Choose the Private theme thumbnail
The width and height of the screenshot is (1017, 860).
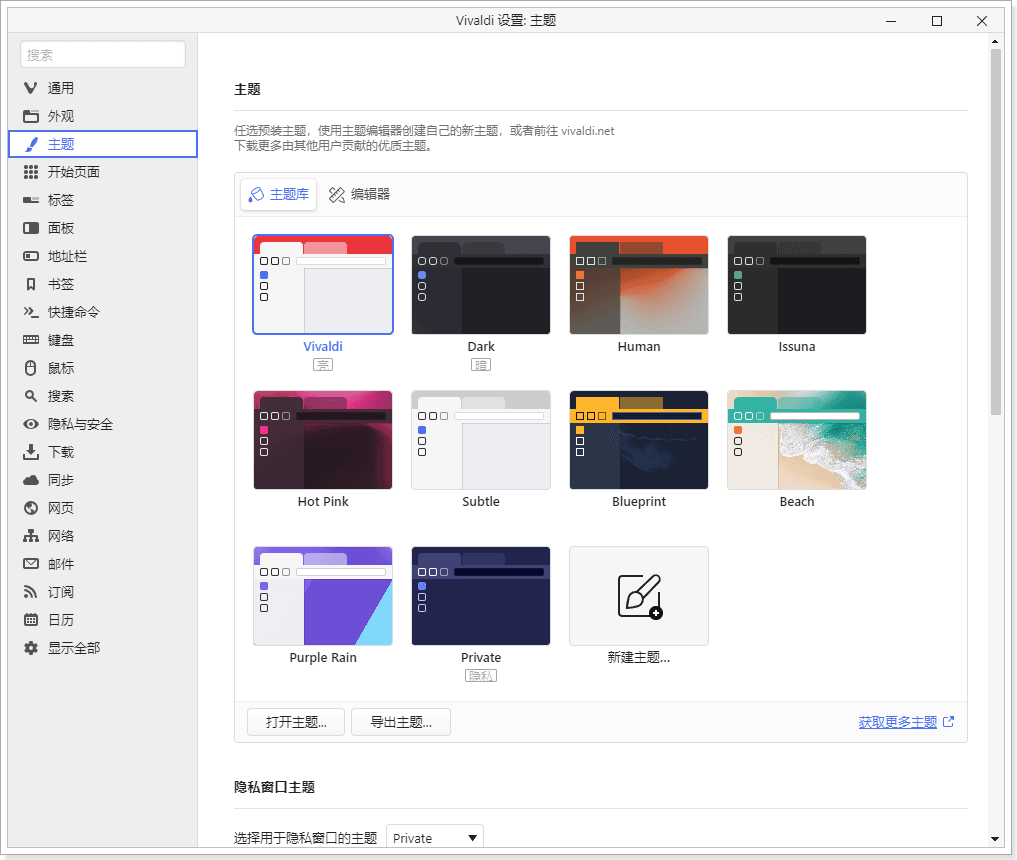[481, 596]
